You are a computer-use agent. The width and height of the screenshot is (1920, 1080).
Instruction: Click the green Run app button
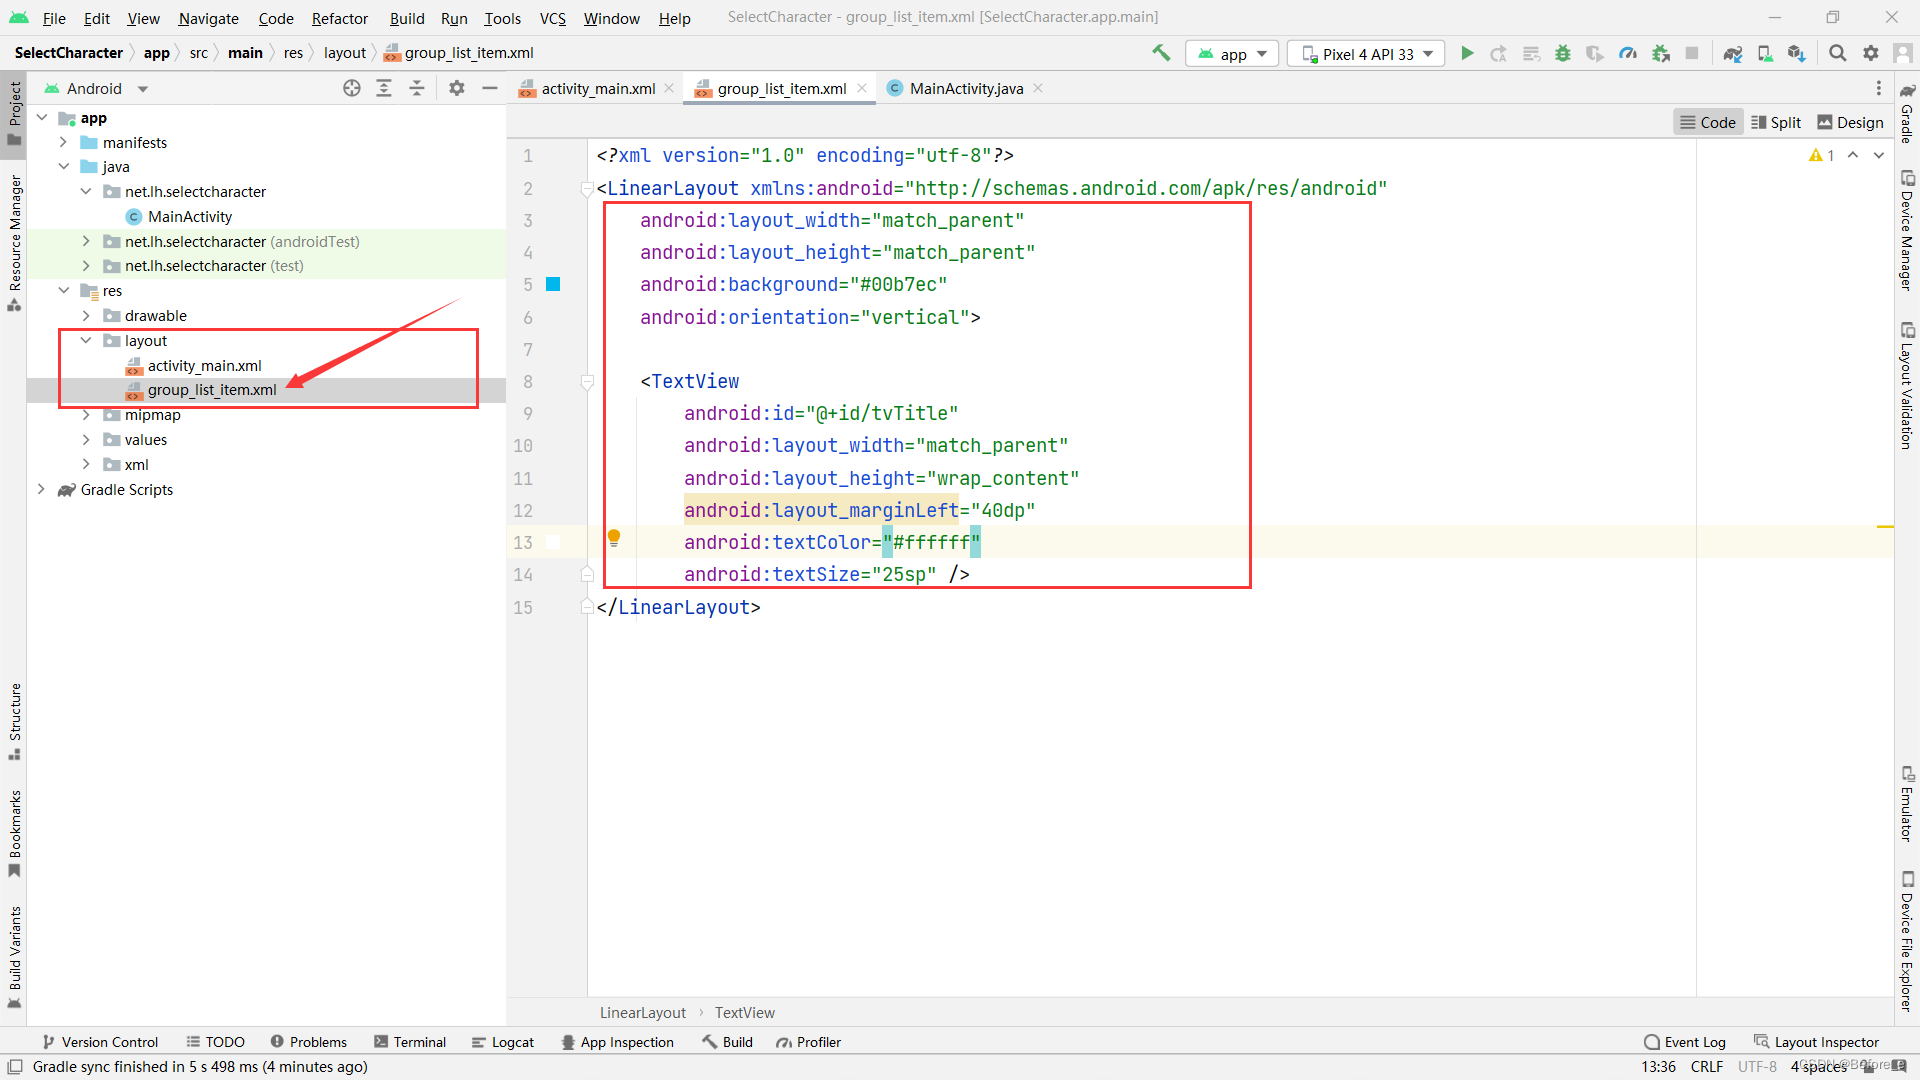pyautogui.click(x=1467, y=54)
